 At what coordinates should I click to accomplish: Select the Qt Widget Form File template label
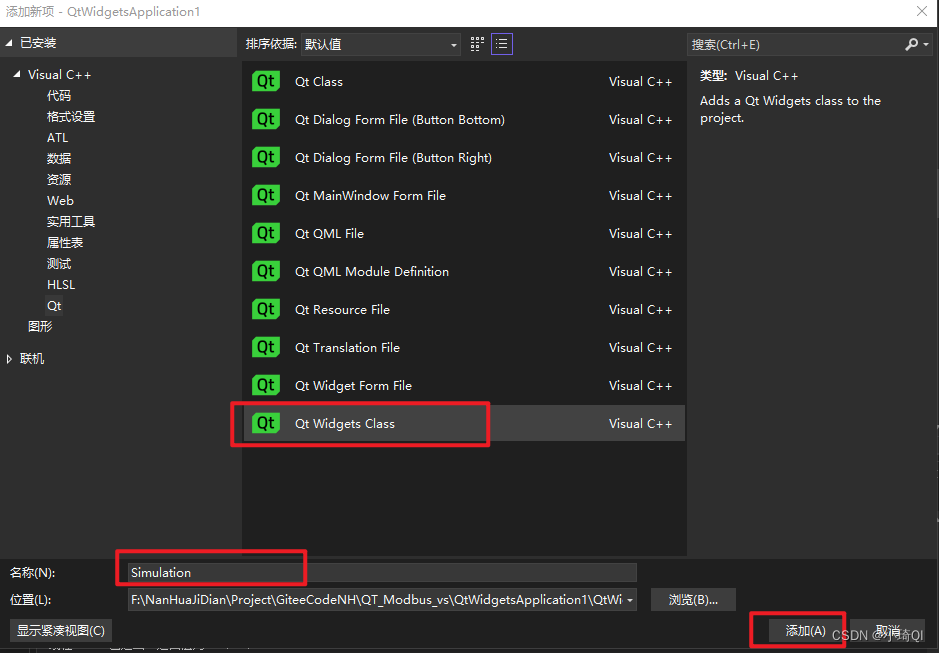click(x=353, y=386)
